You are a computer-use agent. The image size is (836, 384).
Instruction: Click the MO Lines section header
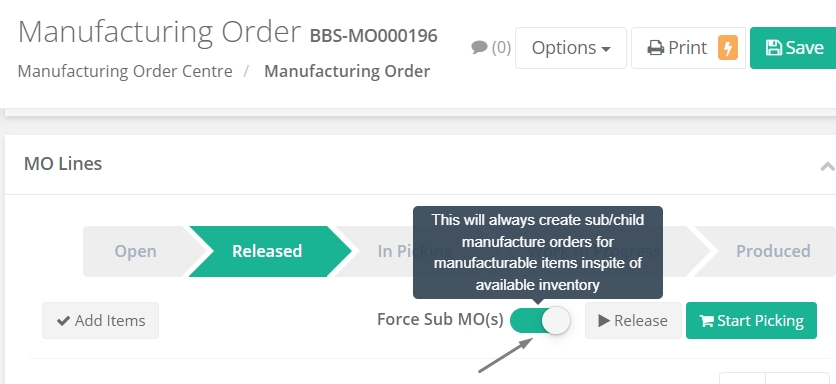[x=63, y=164]
